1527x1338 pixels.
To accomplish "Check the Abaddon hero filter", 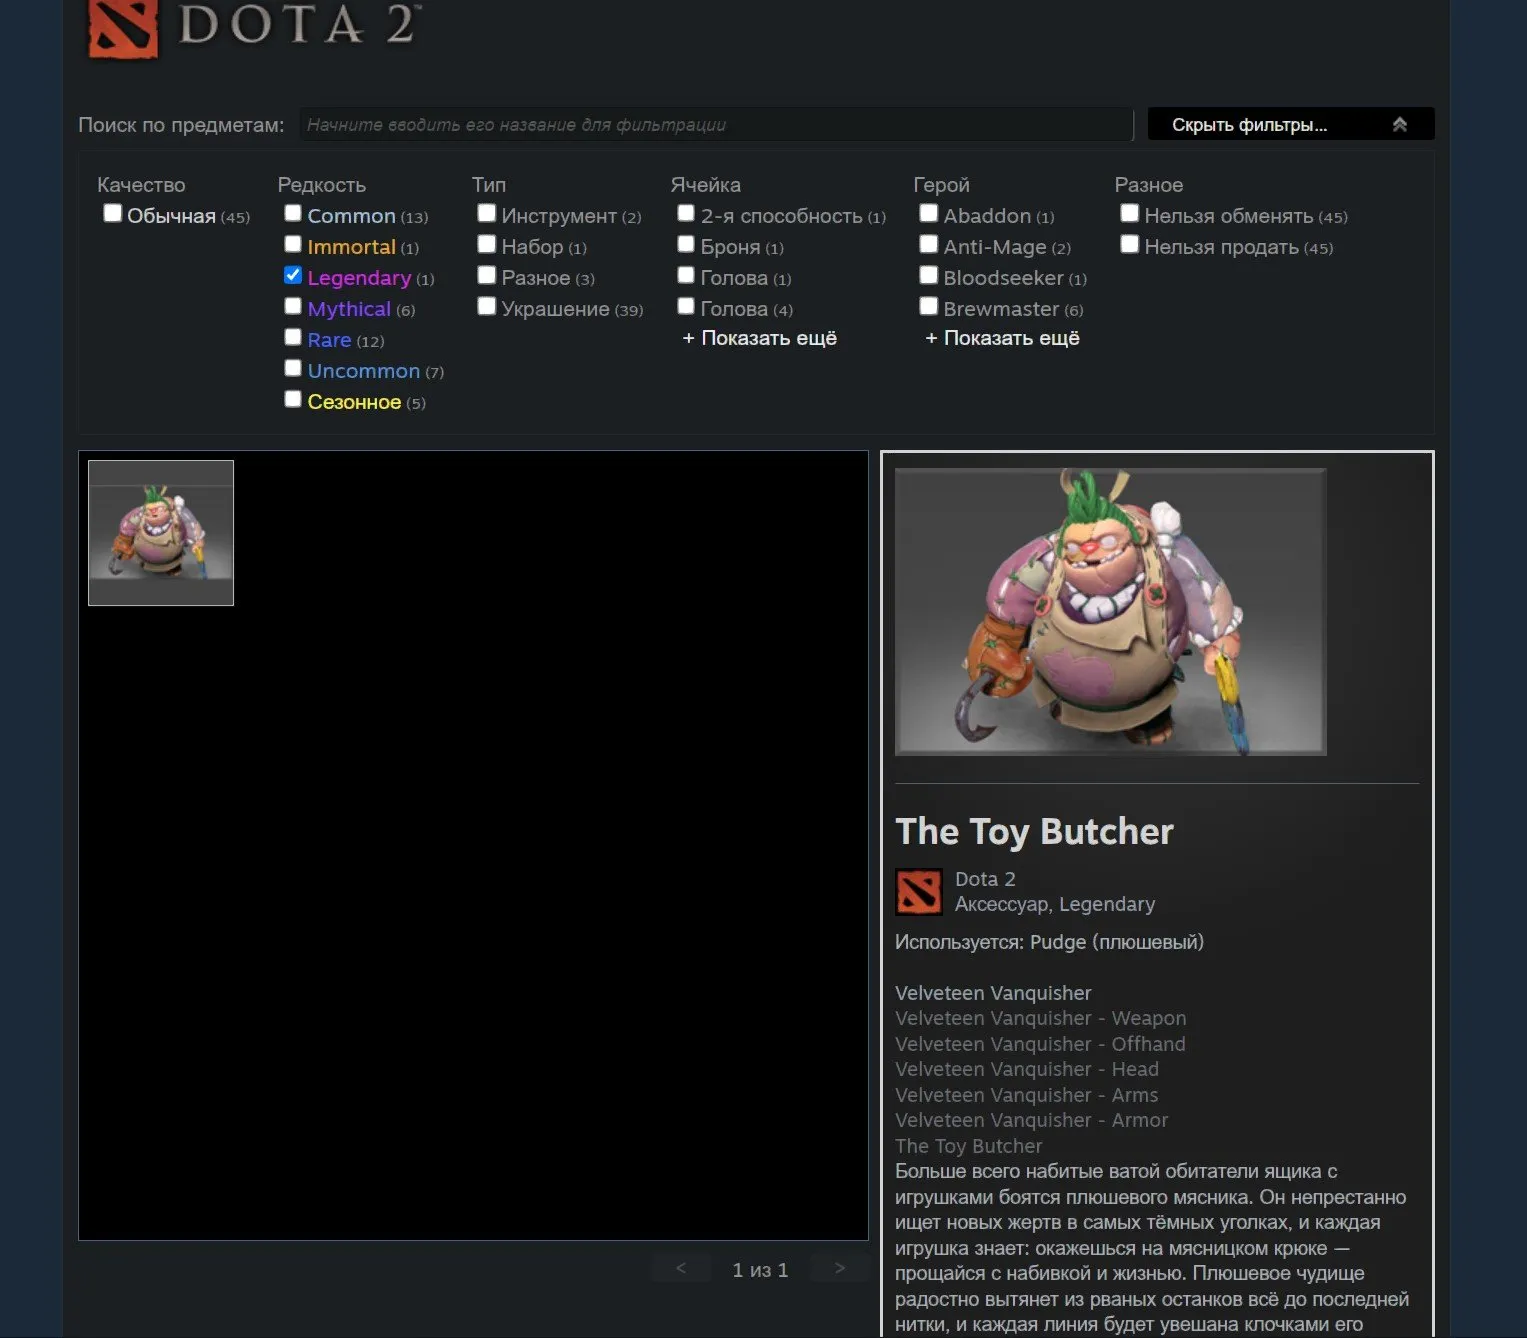I will tap(928, 213).
